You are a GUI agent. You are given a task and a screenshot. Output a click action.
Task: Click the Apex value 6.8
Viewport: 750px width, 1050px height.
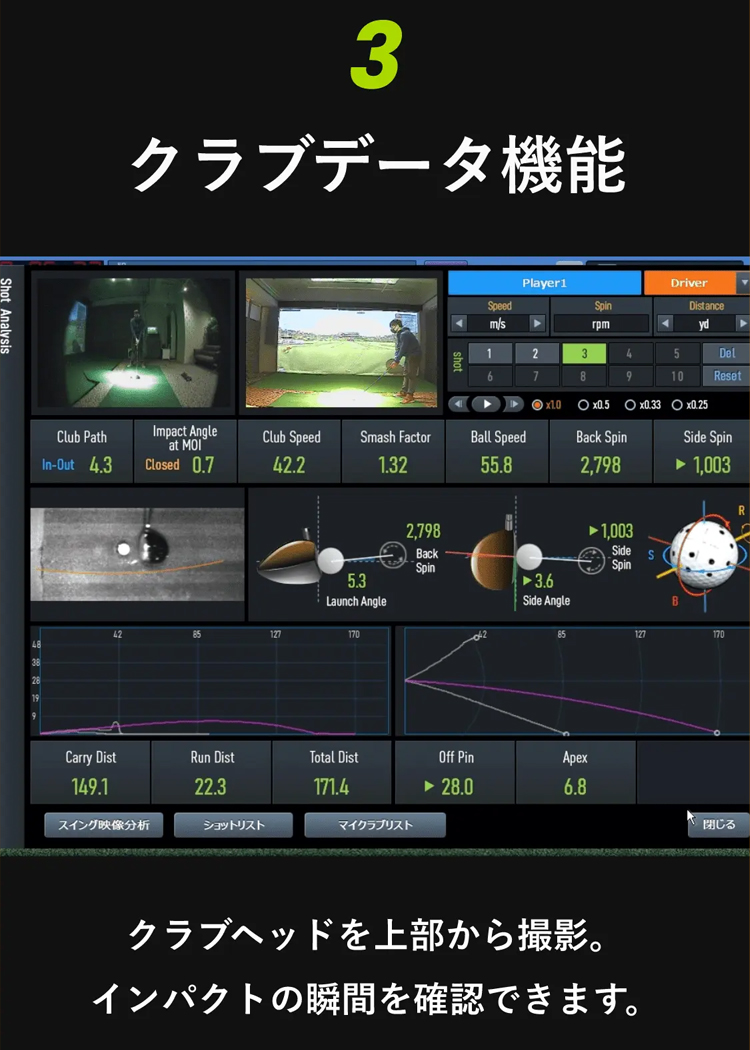pyautogui.click(x=575, y=787)
